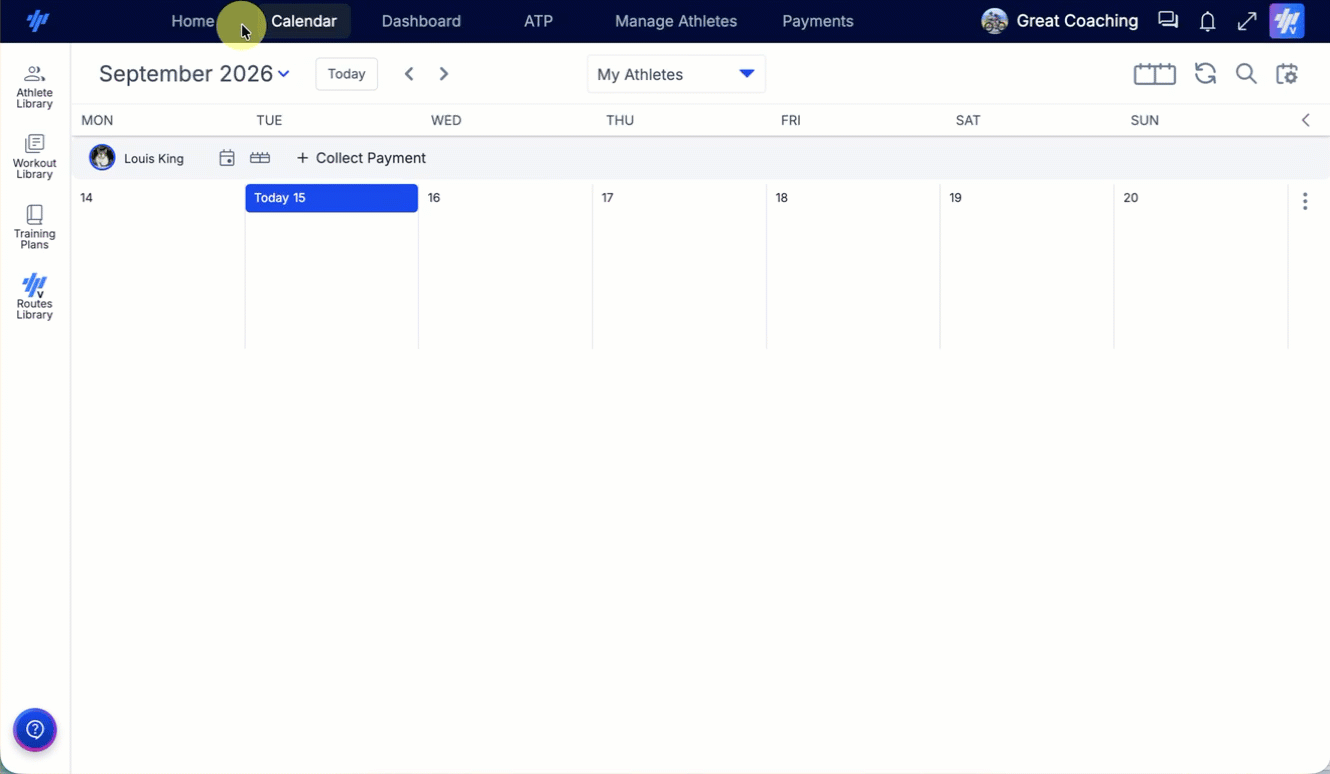Go to the next week arrow
The image size is (1330, 774).
tap(444, 74)
